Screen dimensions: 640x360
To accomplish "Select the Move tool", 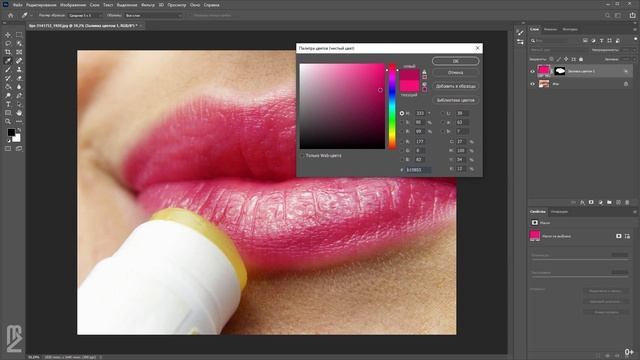I will click(8, 35).
